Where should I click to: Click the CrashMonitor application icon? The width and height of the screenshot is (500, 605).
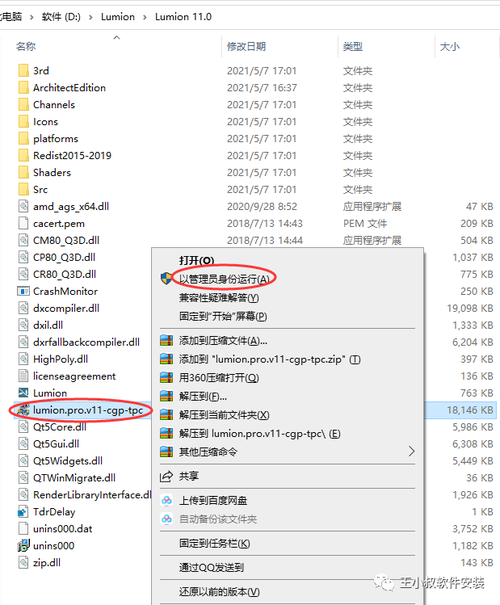(x=23, y=291)
